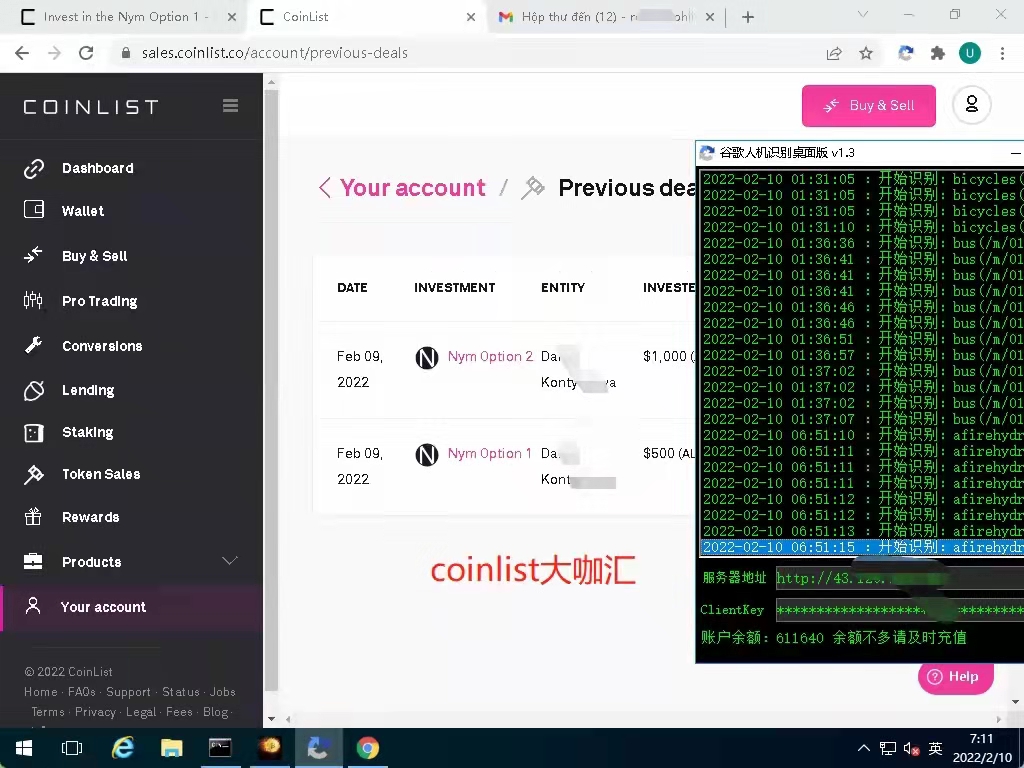Click the ENTITY column header
Viewport: 1024px width, 768px height.
(563, 288)
